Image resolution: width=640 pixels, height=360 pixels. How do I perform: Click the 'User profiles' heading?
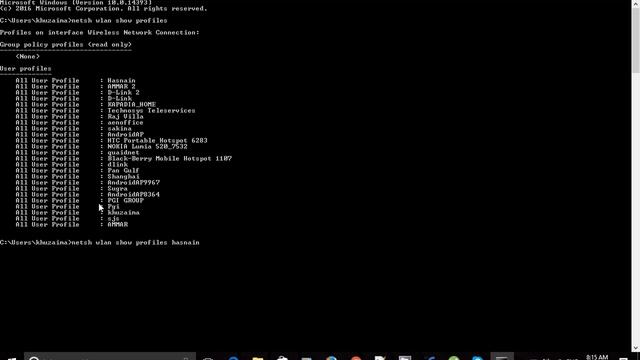(x=26, y=69)
